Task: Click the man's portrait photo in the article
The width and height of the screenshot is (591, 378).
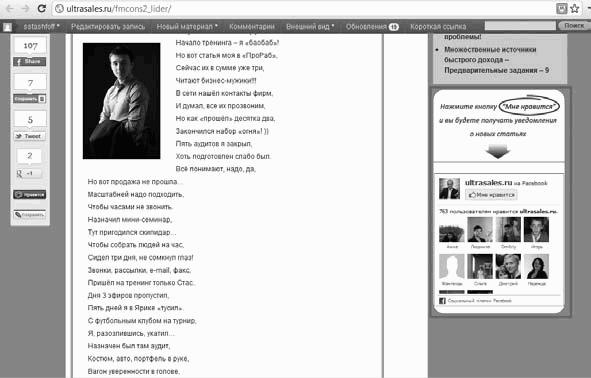Action: (x=121, y=101)
